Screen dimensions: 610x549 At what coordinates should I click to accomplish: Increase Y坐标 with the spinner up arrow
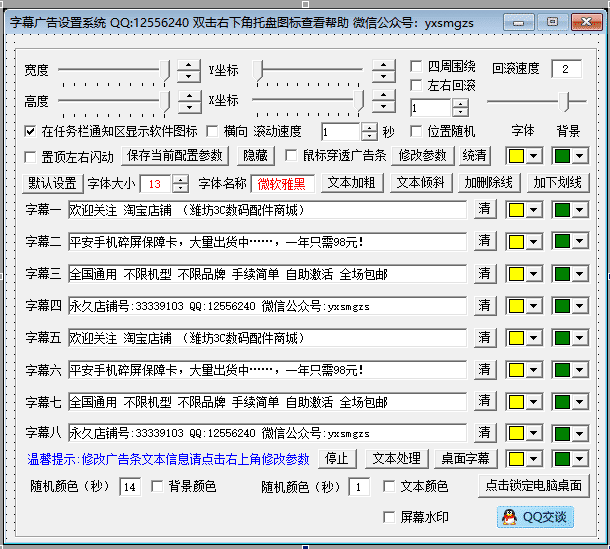384,65
